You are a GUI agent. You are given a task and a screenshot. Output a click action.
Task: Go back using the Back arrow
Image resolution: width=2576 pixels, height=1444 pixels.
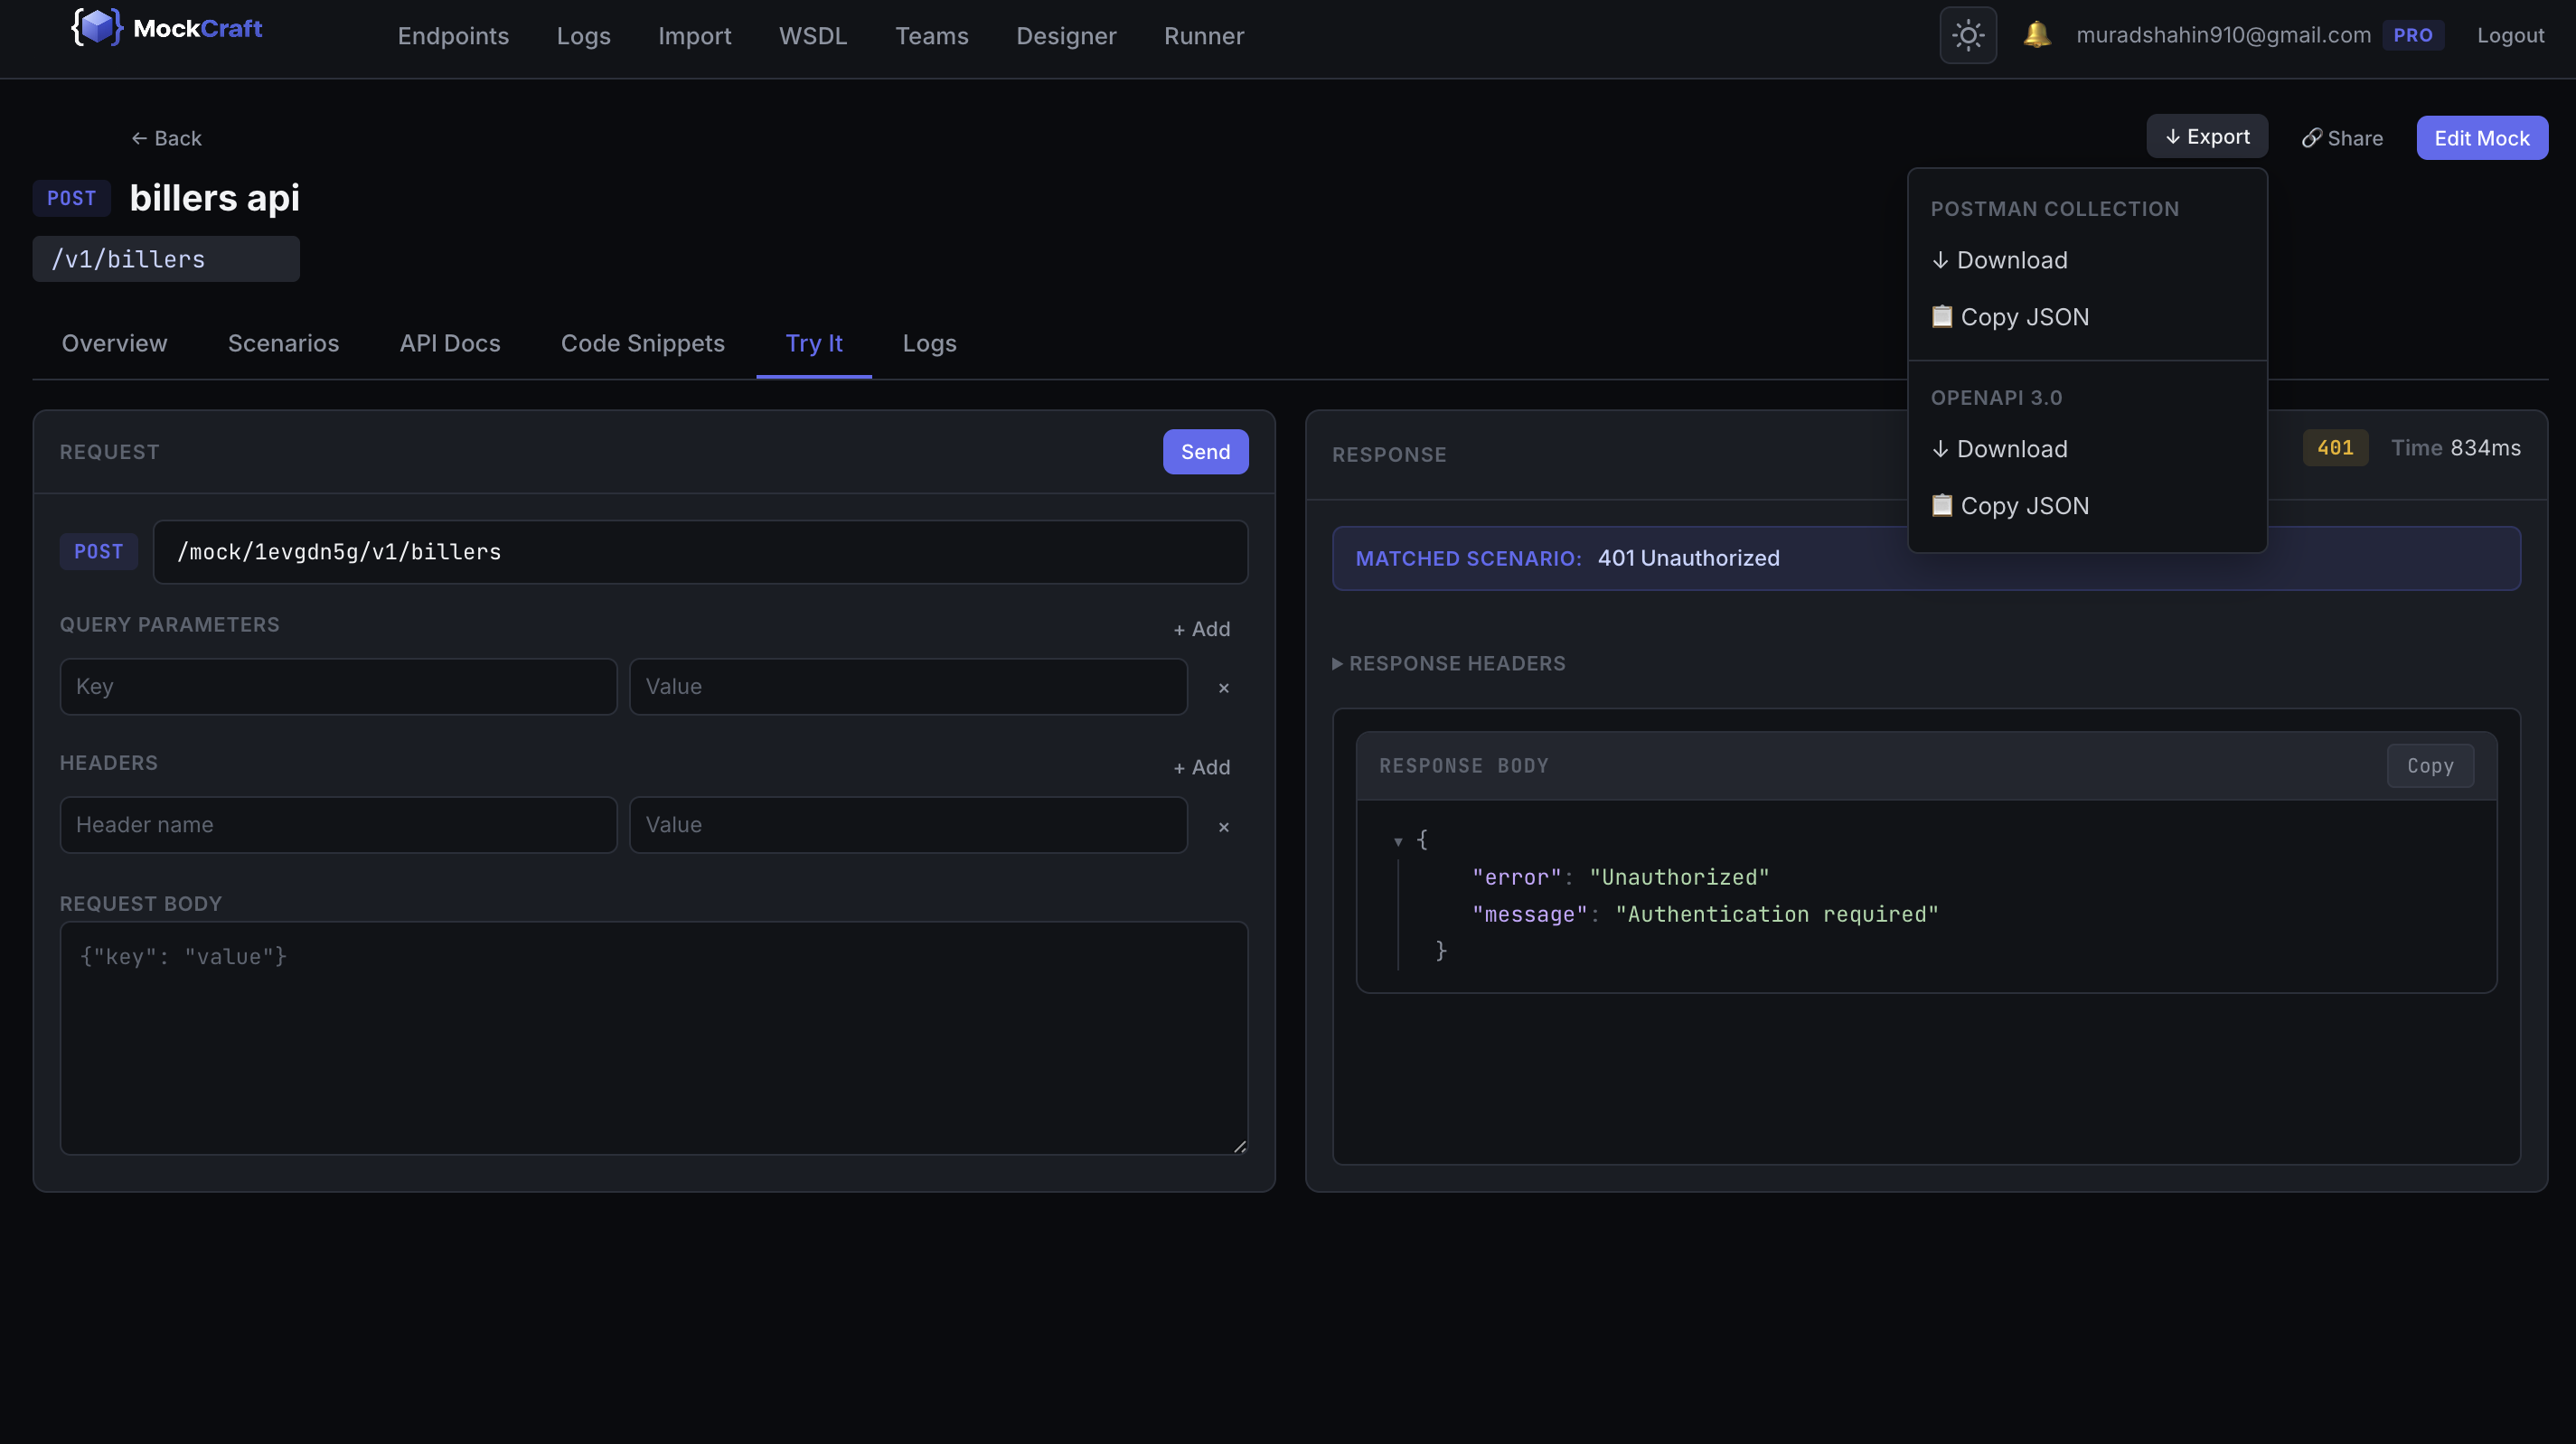pyautogui.click(x=166, y=138)
